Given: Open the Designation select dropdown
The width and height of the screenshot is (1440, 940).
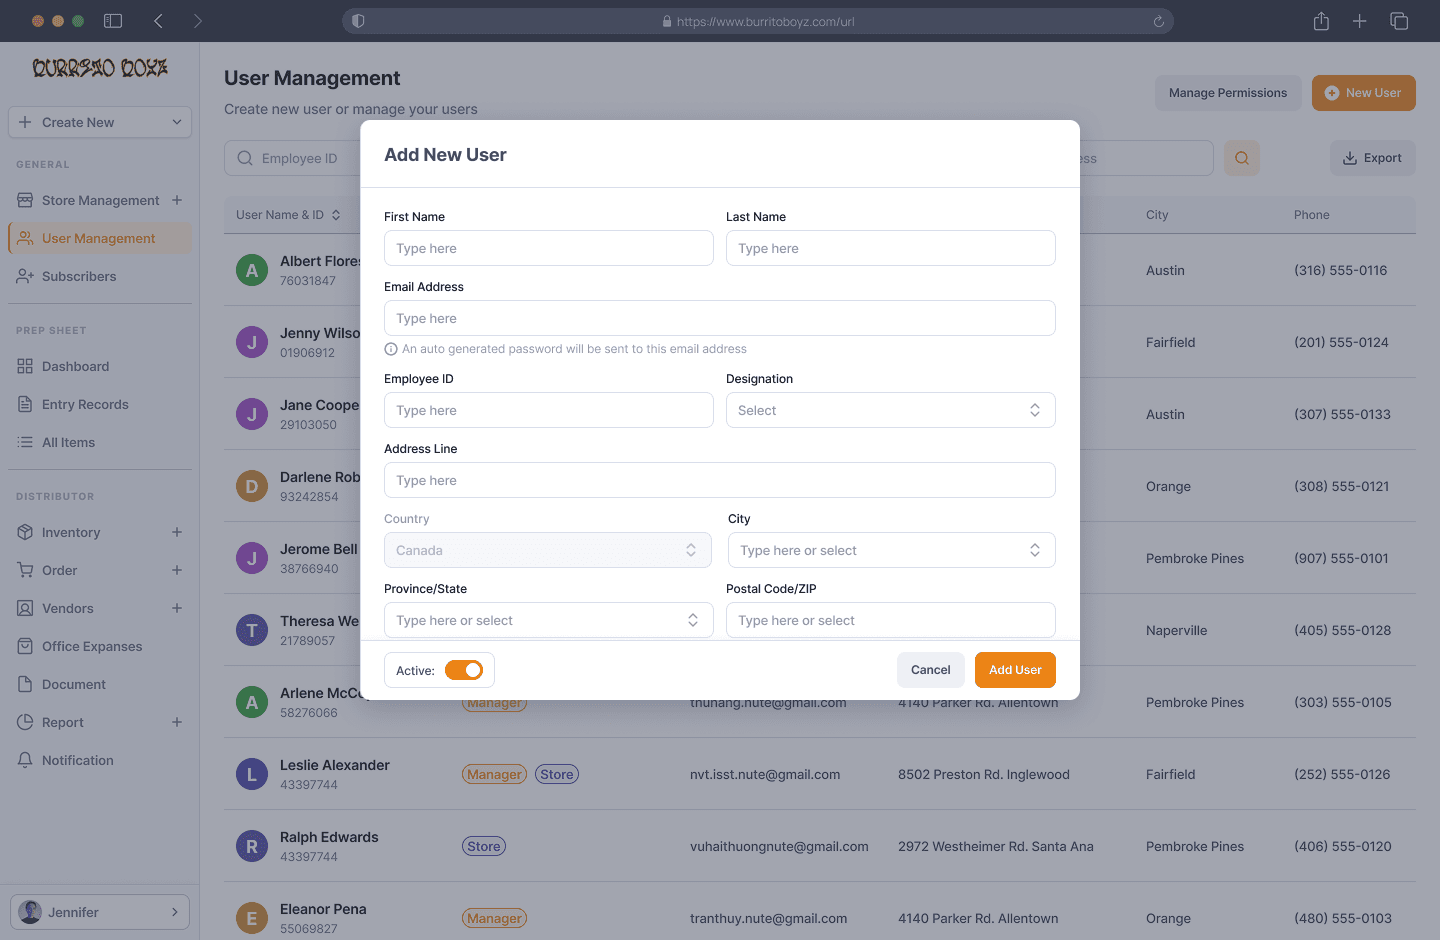Looking at the screenshot, I should (891, 410).
